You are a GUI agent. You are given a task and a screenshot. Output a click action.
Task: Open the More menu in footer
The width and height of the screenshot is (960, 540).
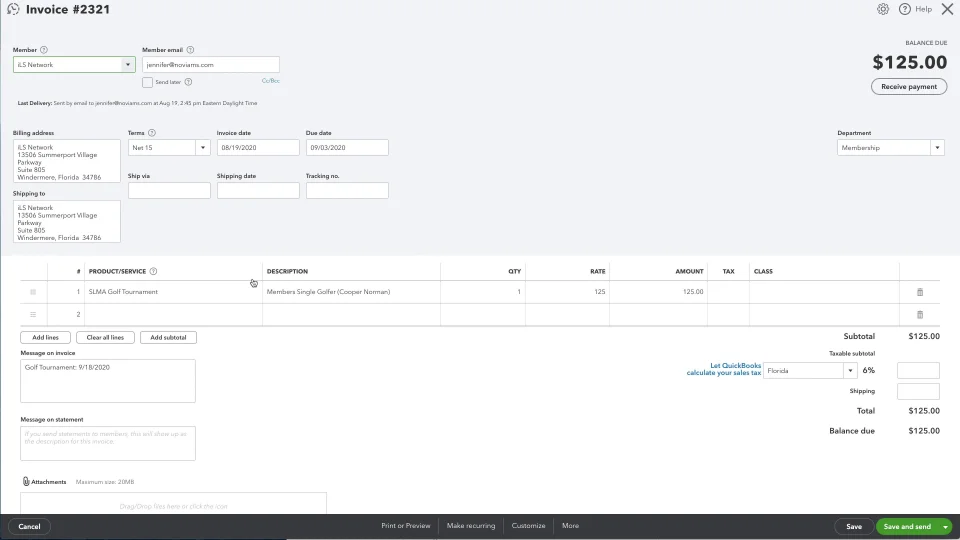point(570,526)
